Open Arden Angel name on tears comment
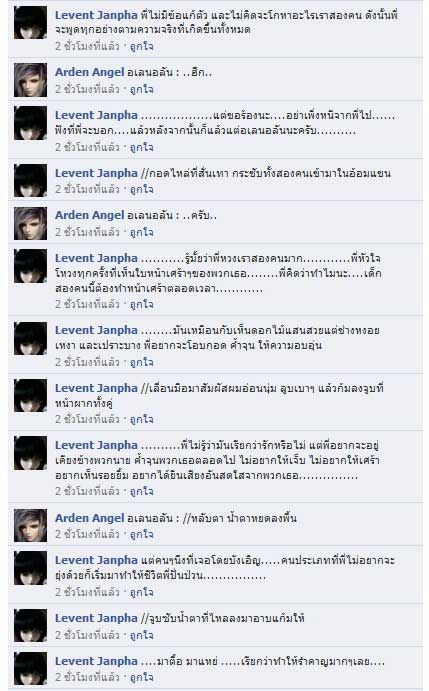Image resolution: width=429 pixels, height=691 pixels. click(x=90, y=518)
